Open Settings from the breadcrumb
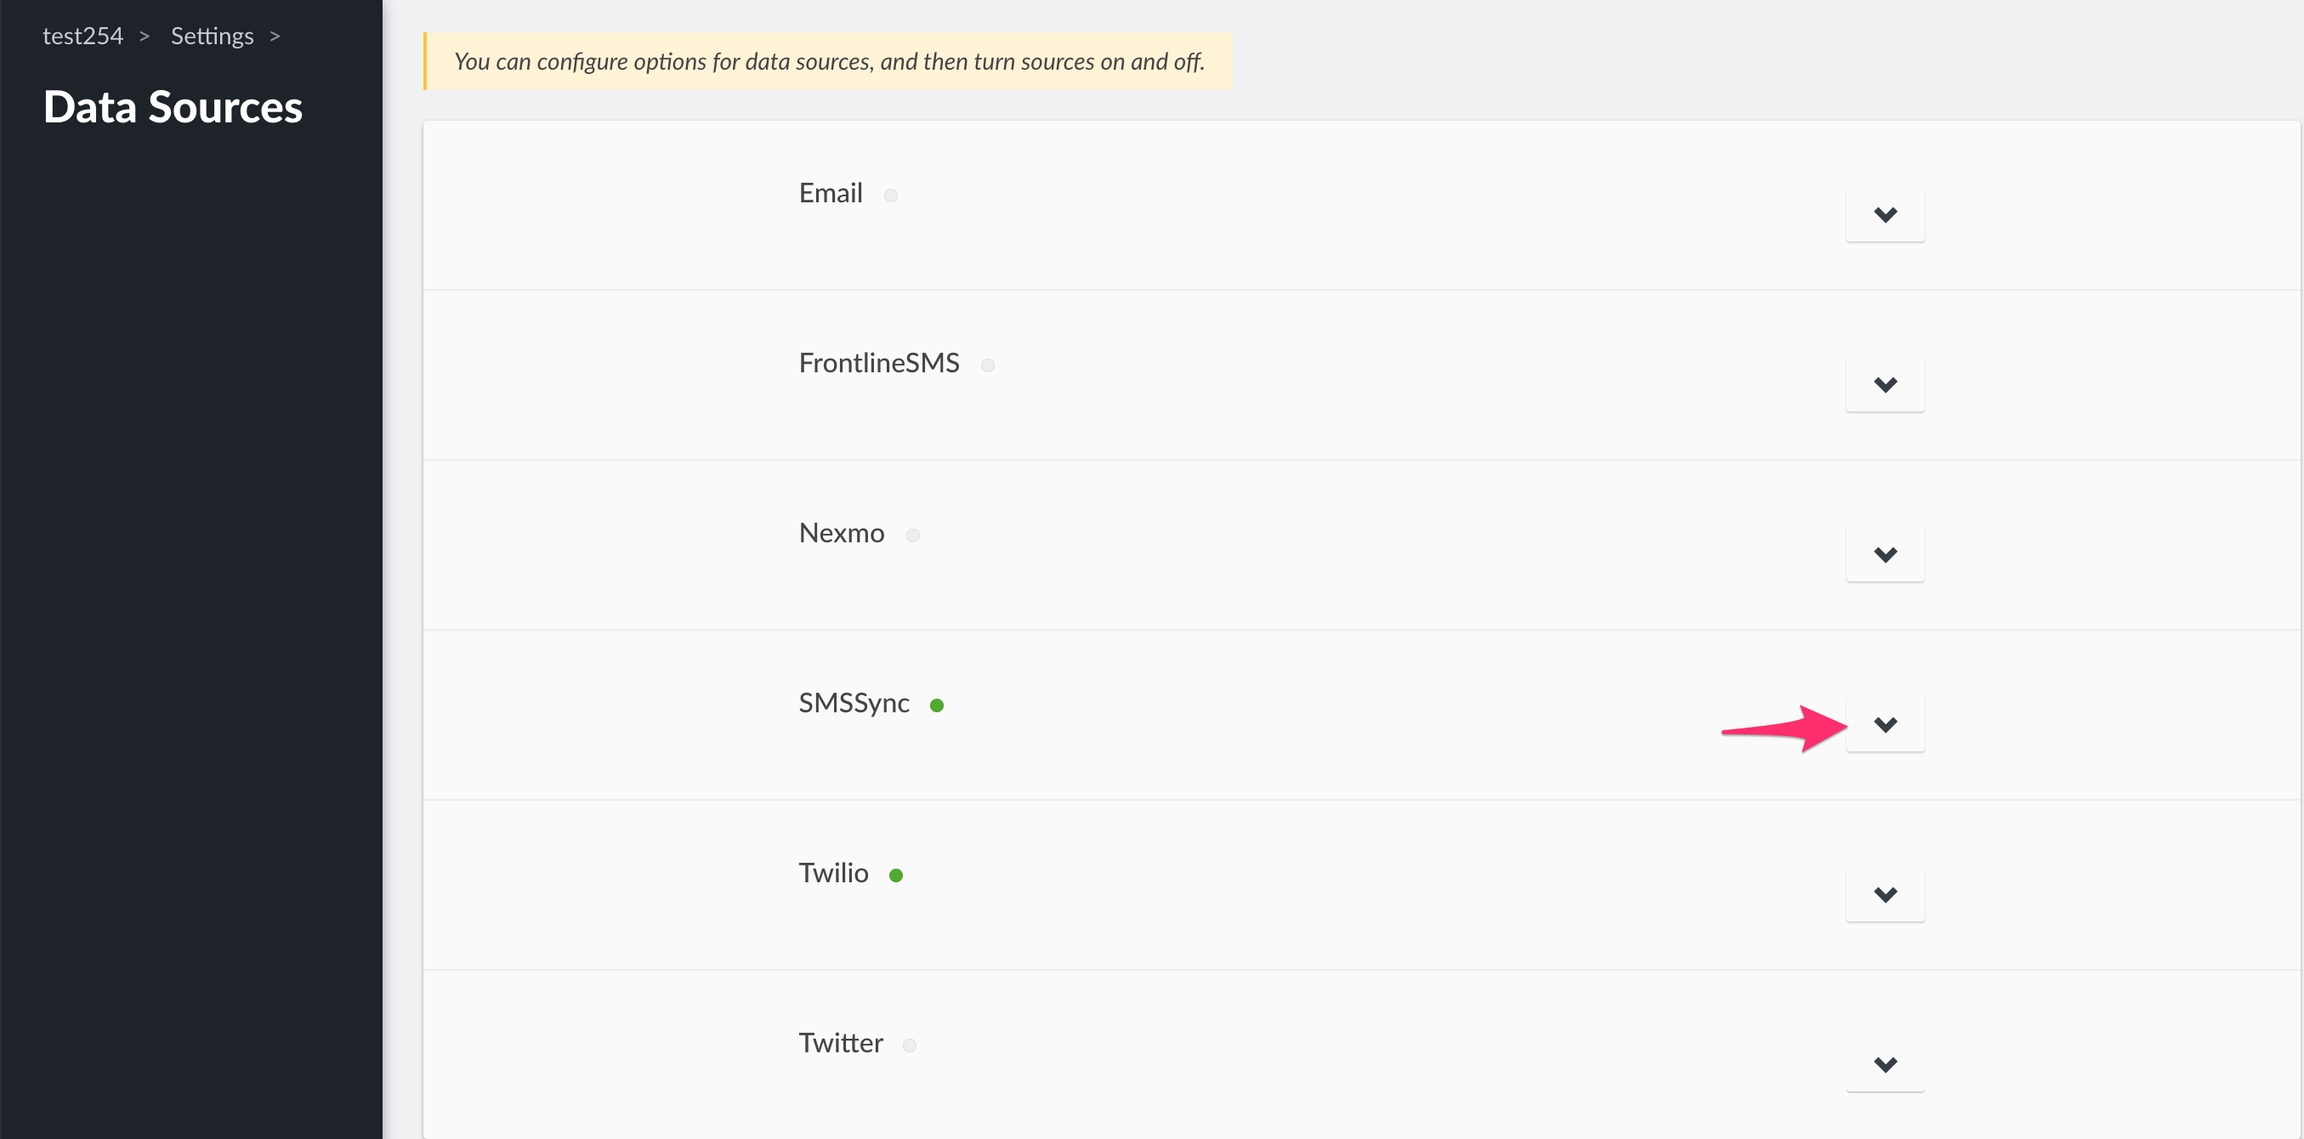The image size is (2304, 1139). tap(212, 36)
